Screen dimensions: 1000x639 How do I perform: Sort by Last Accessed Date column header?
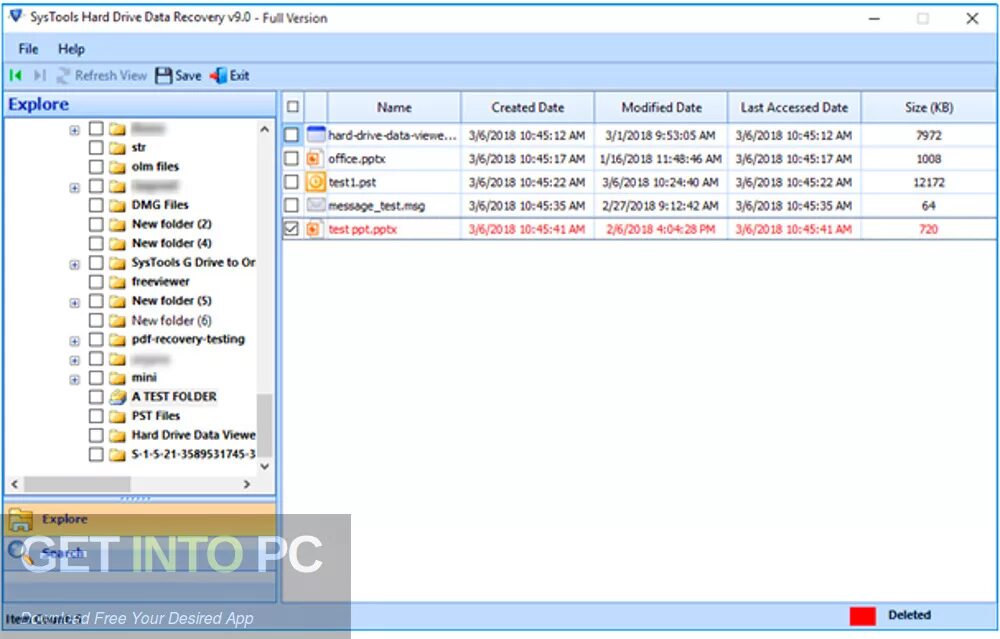tap(794, 107)
